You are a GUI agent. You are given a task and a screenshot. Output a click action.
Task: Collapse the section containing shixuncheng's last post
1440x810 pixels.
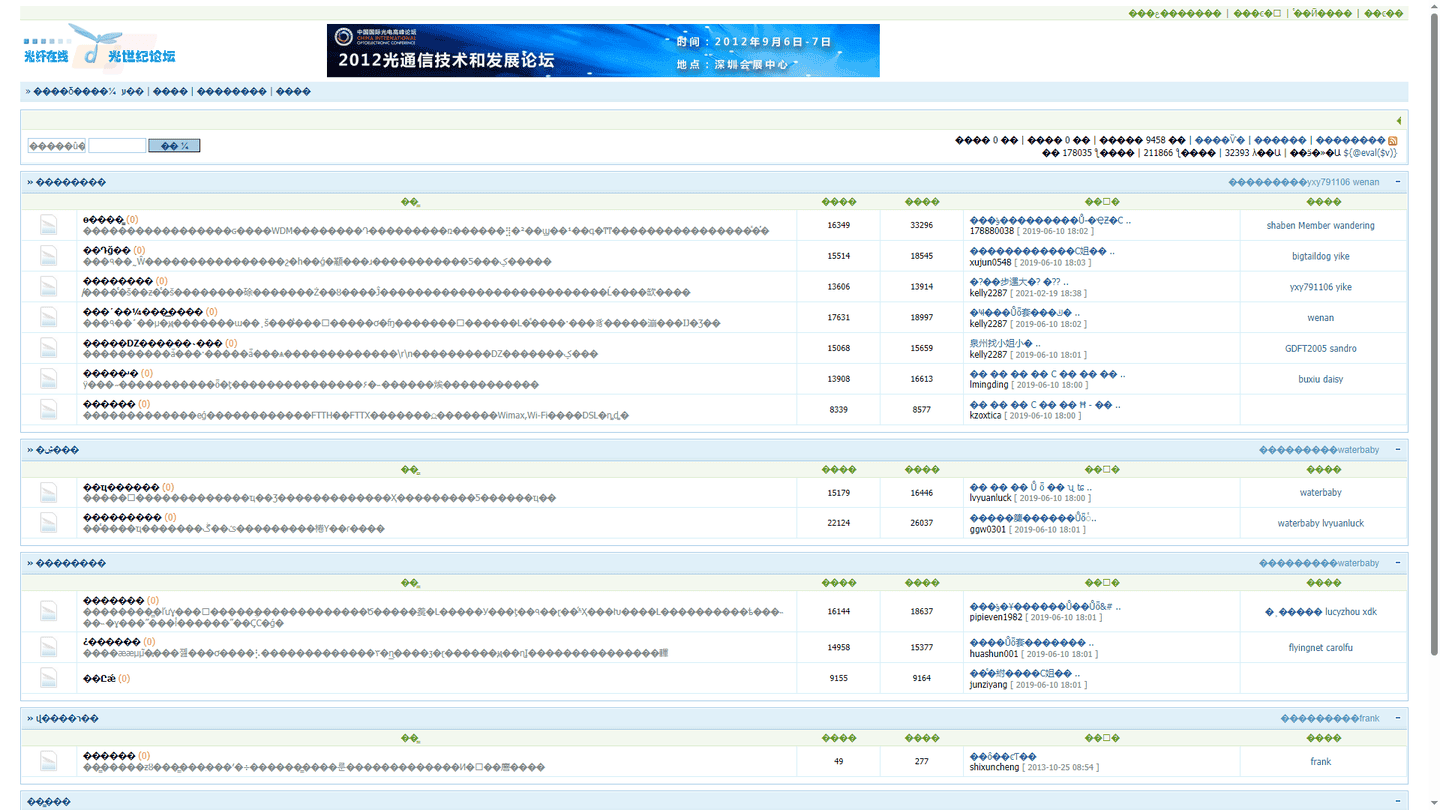click(x=1398, y=718)
